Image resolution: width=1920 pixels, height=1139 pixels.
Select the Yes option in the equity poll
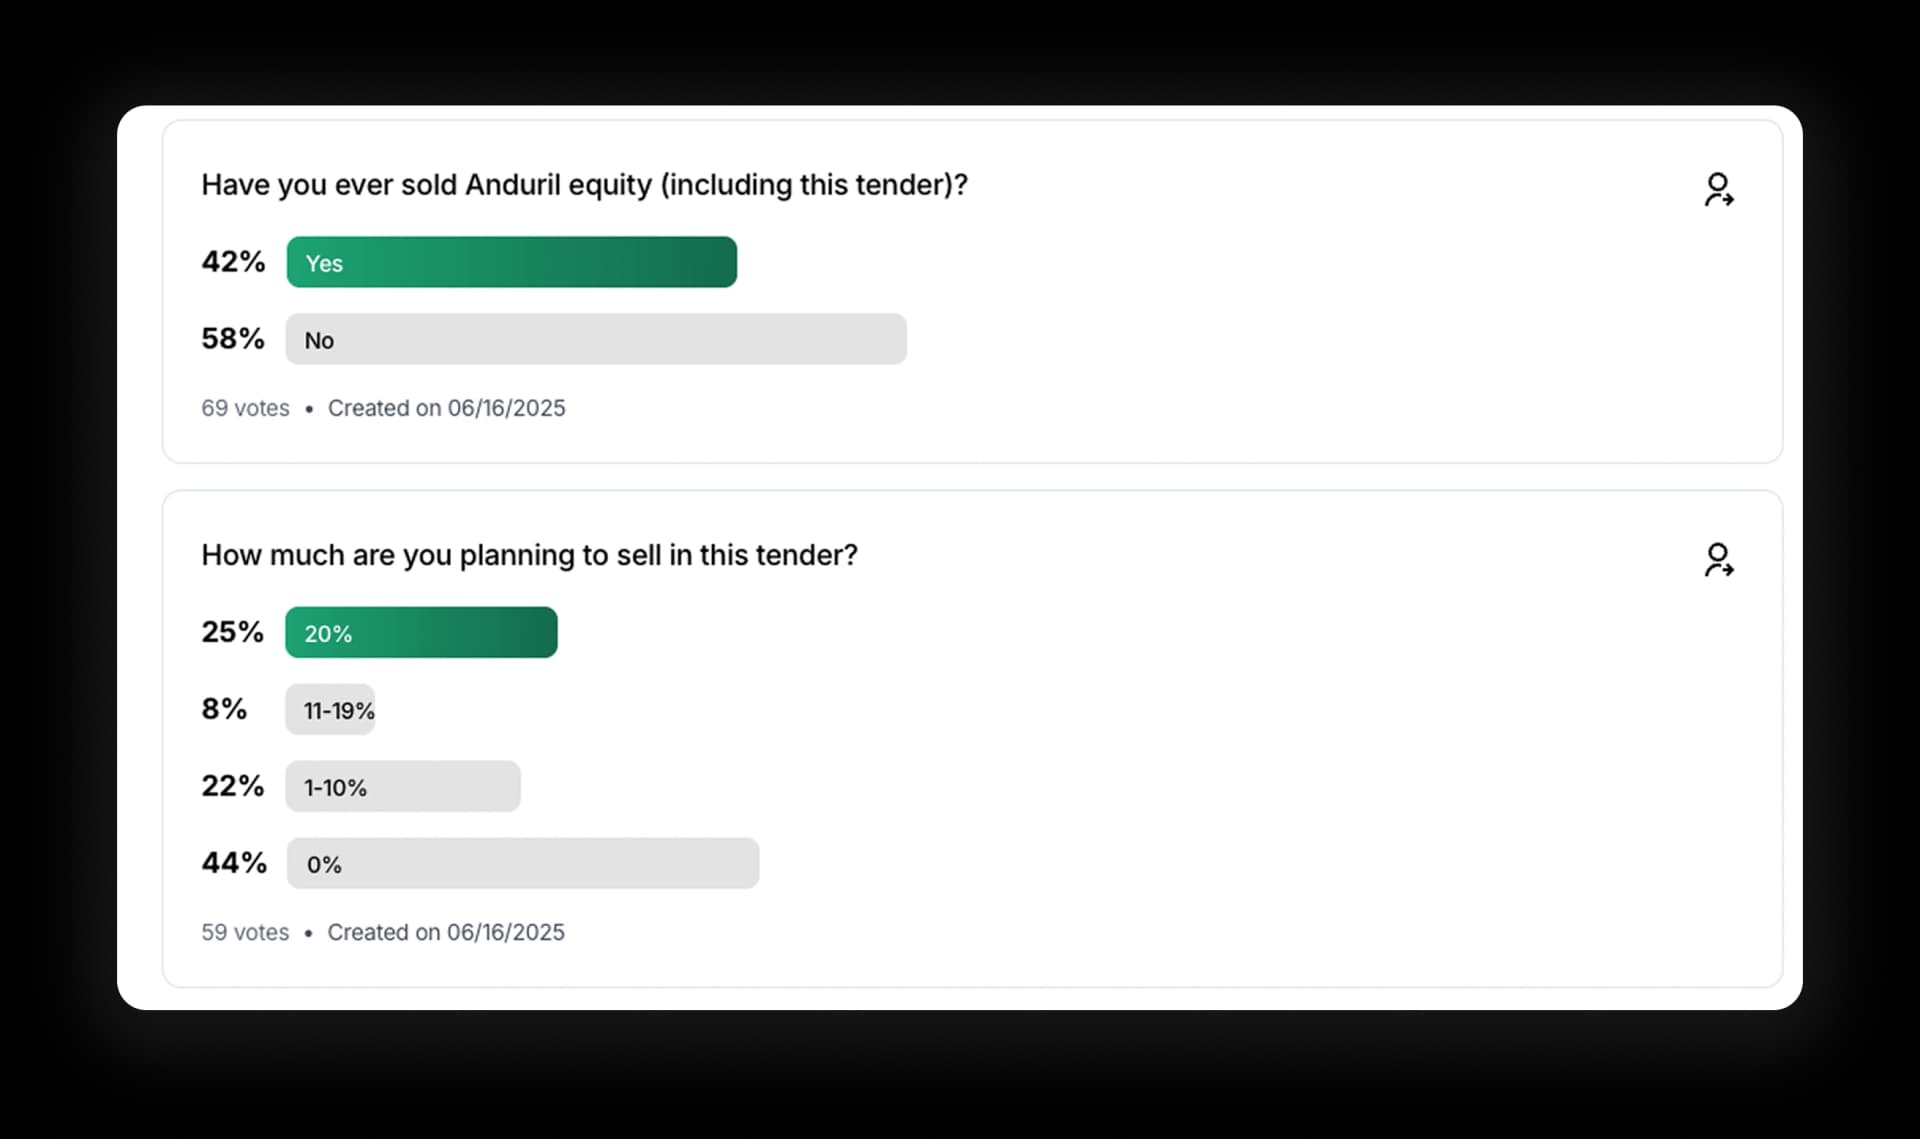pos(512,262)
